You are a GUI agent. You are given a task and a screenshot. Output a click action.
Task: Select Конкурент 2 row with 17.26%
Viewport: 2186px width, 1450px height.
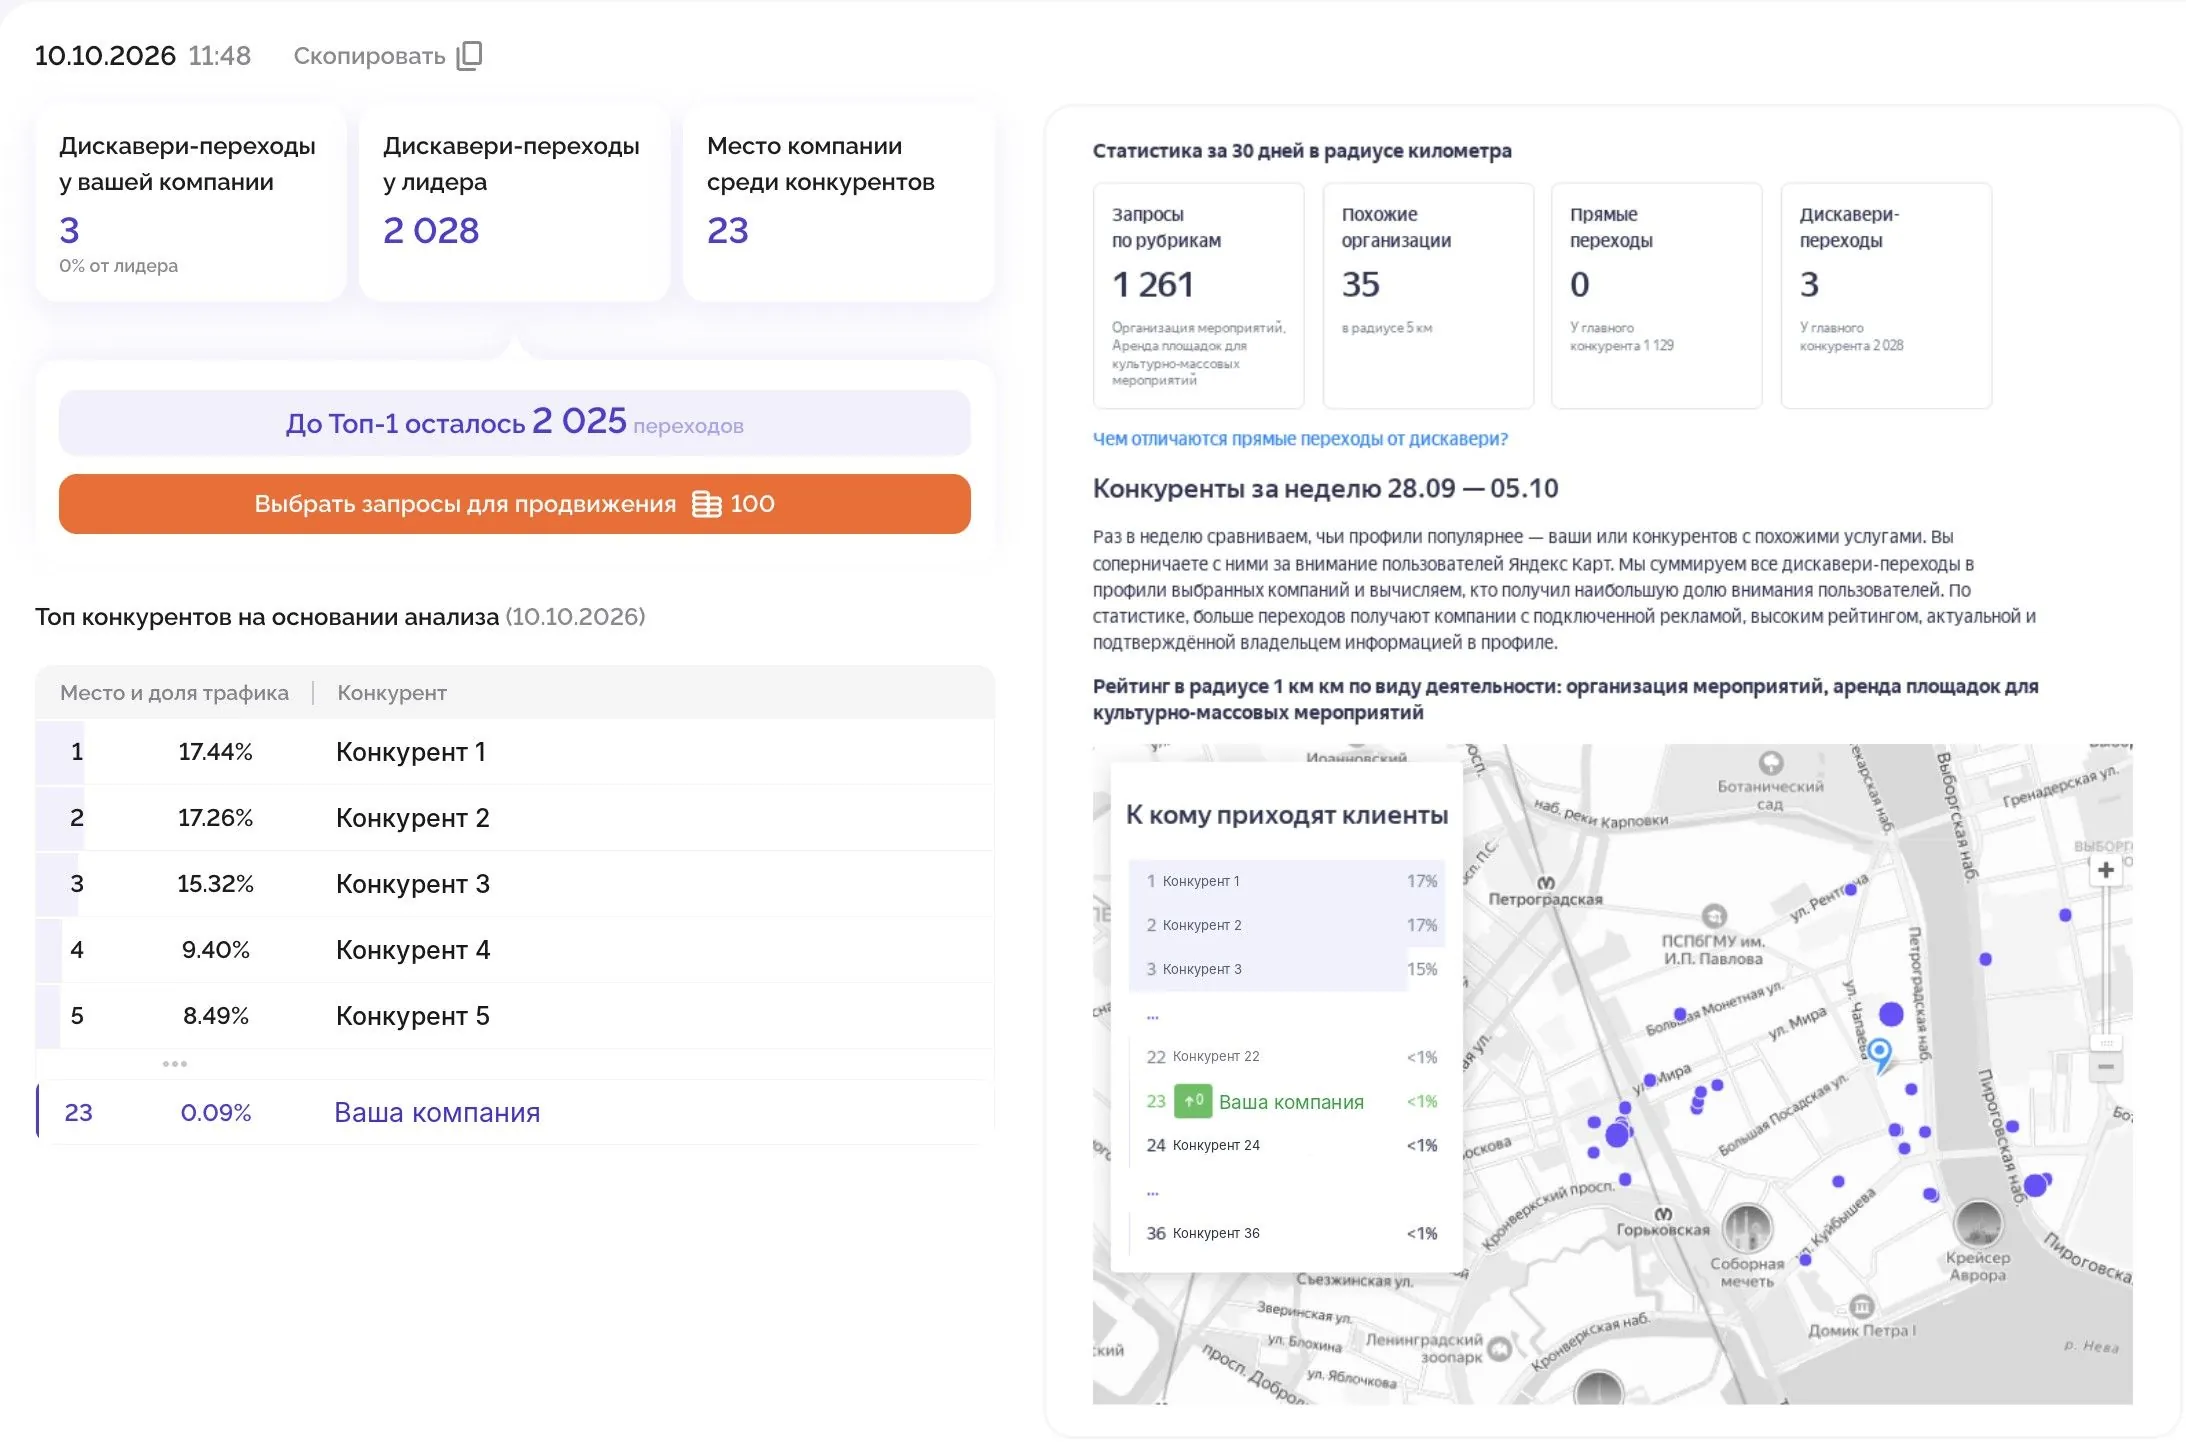515,818
